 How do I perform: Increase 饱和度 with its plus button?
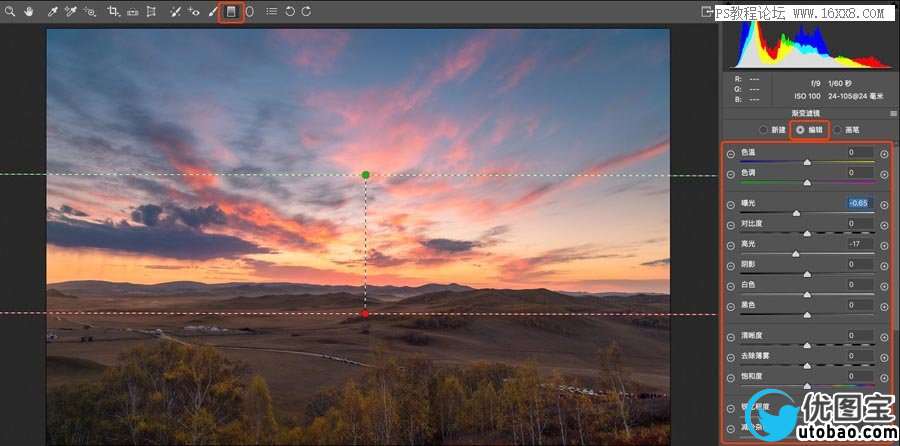(884, 378)
